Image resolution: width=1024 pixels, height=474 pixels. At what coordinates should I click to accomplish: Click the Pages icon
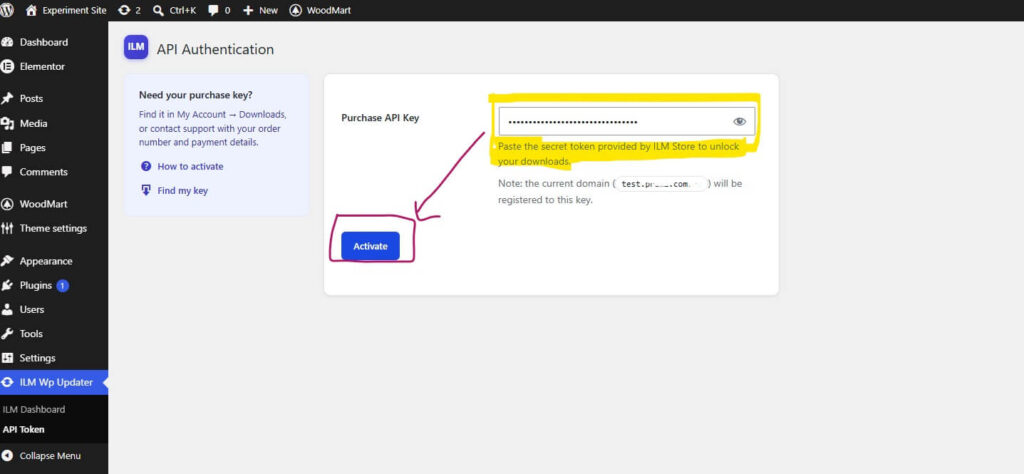coord(7,148)
